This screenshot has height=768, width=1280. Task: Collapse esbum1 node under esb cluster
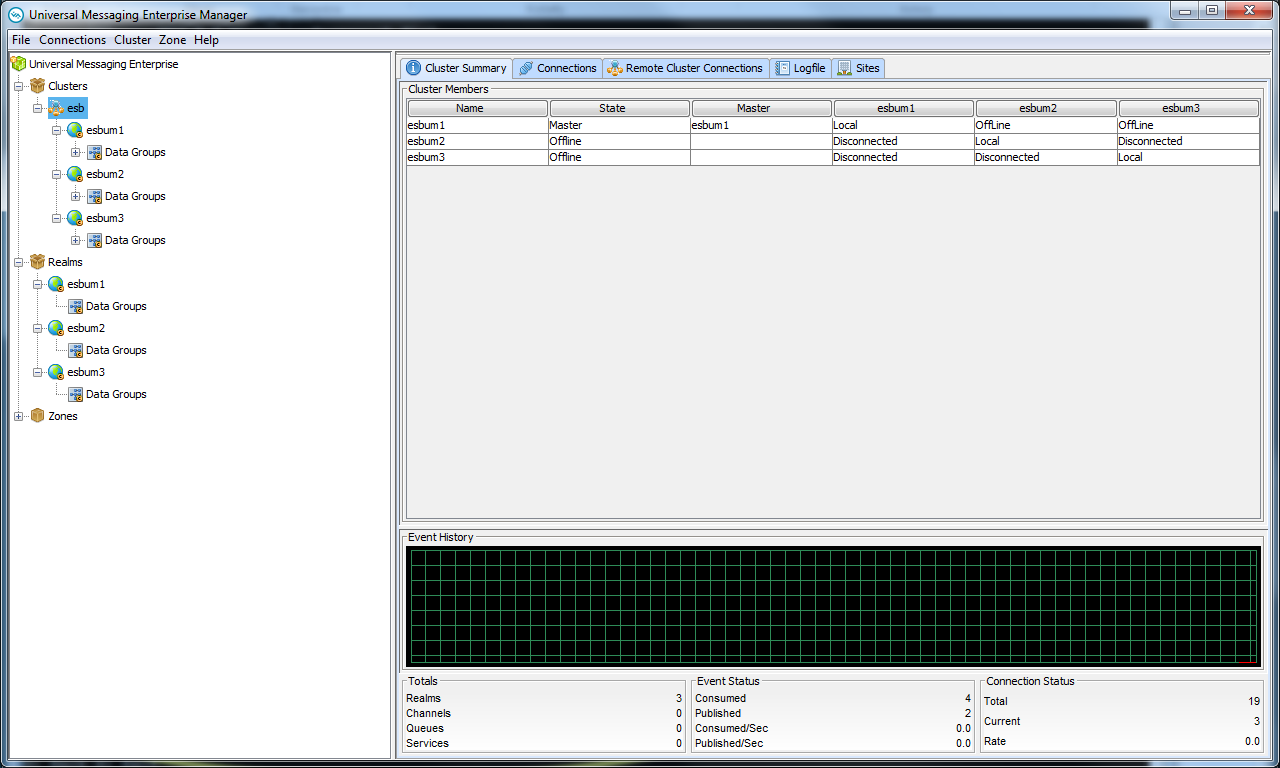click(x=57, y=130)
